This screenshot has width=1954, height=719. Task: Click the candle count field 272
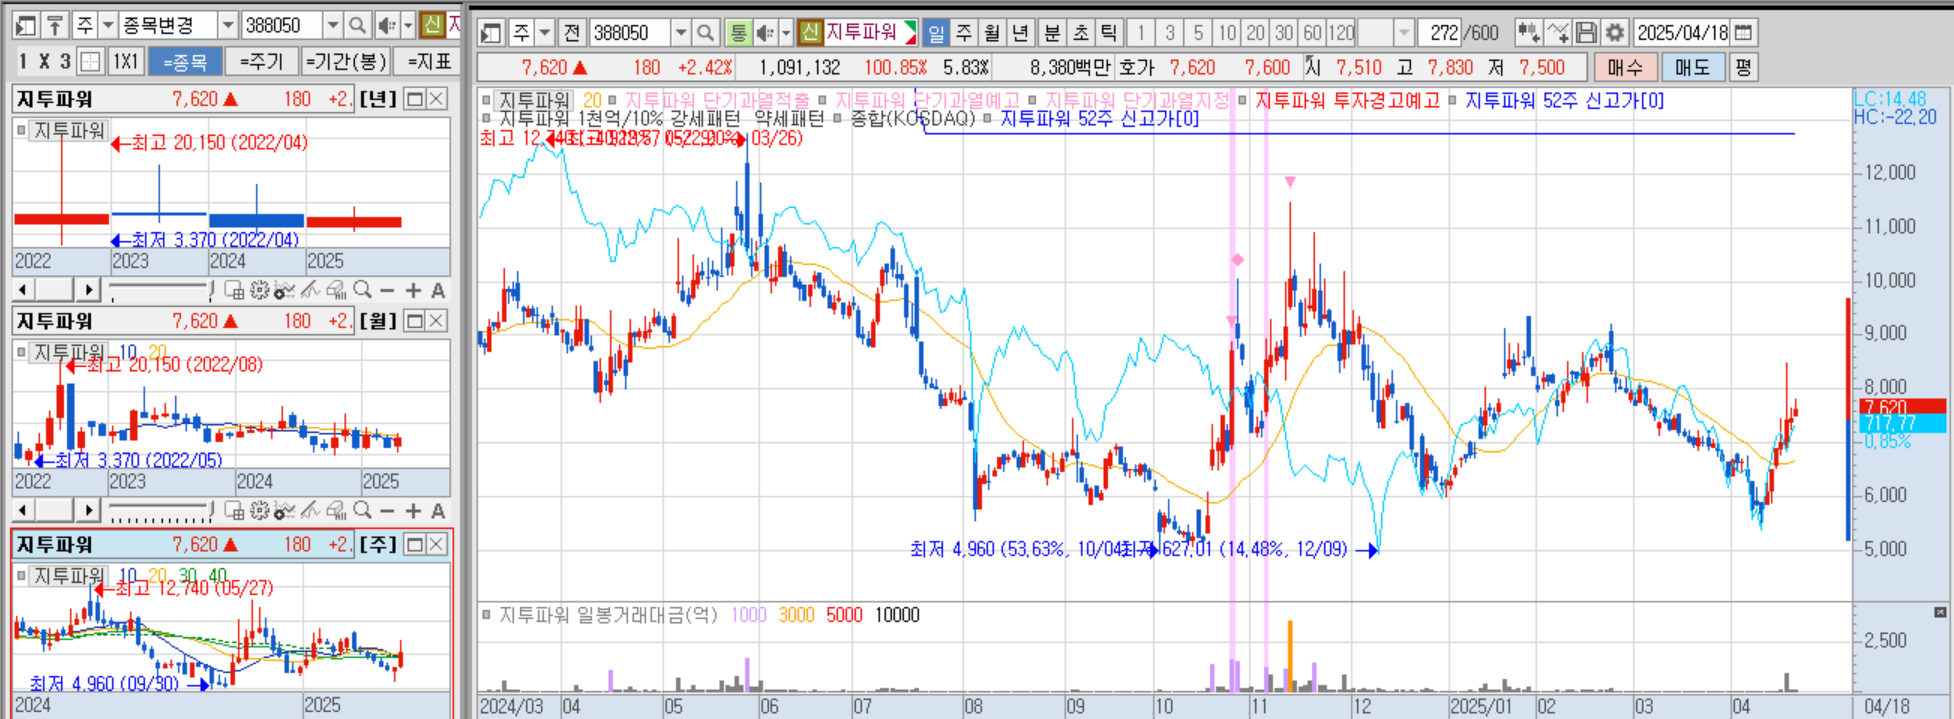[1441, 33]
